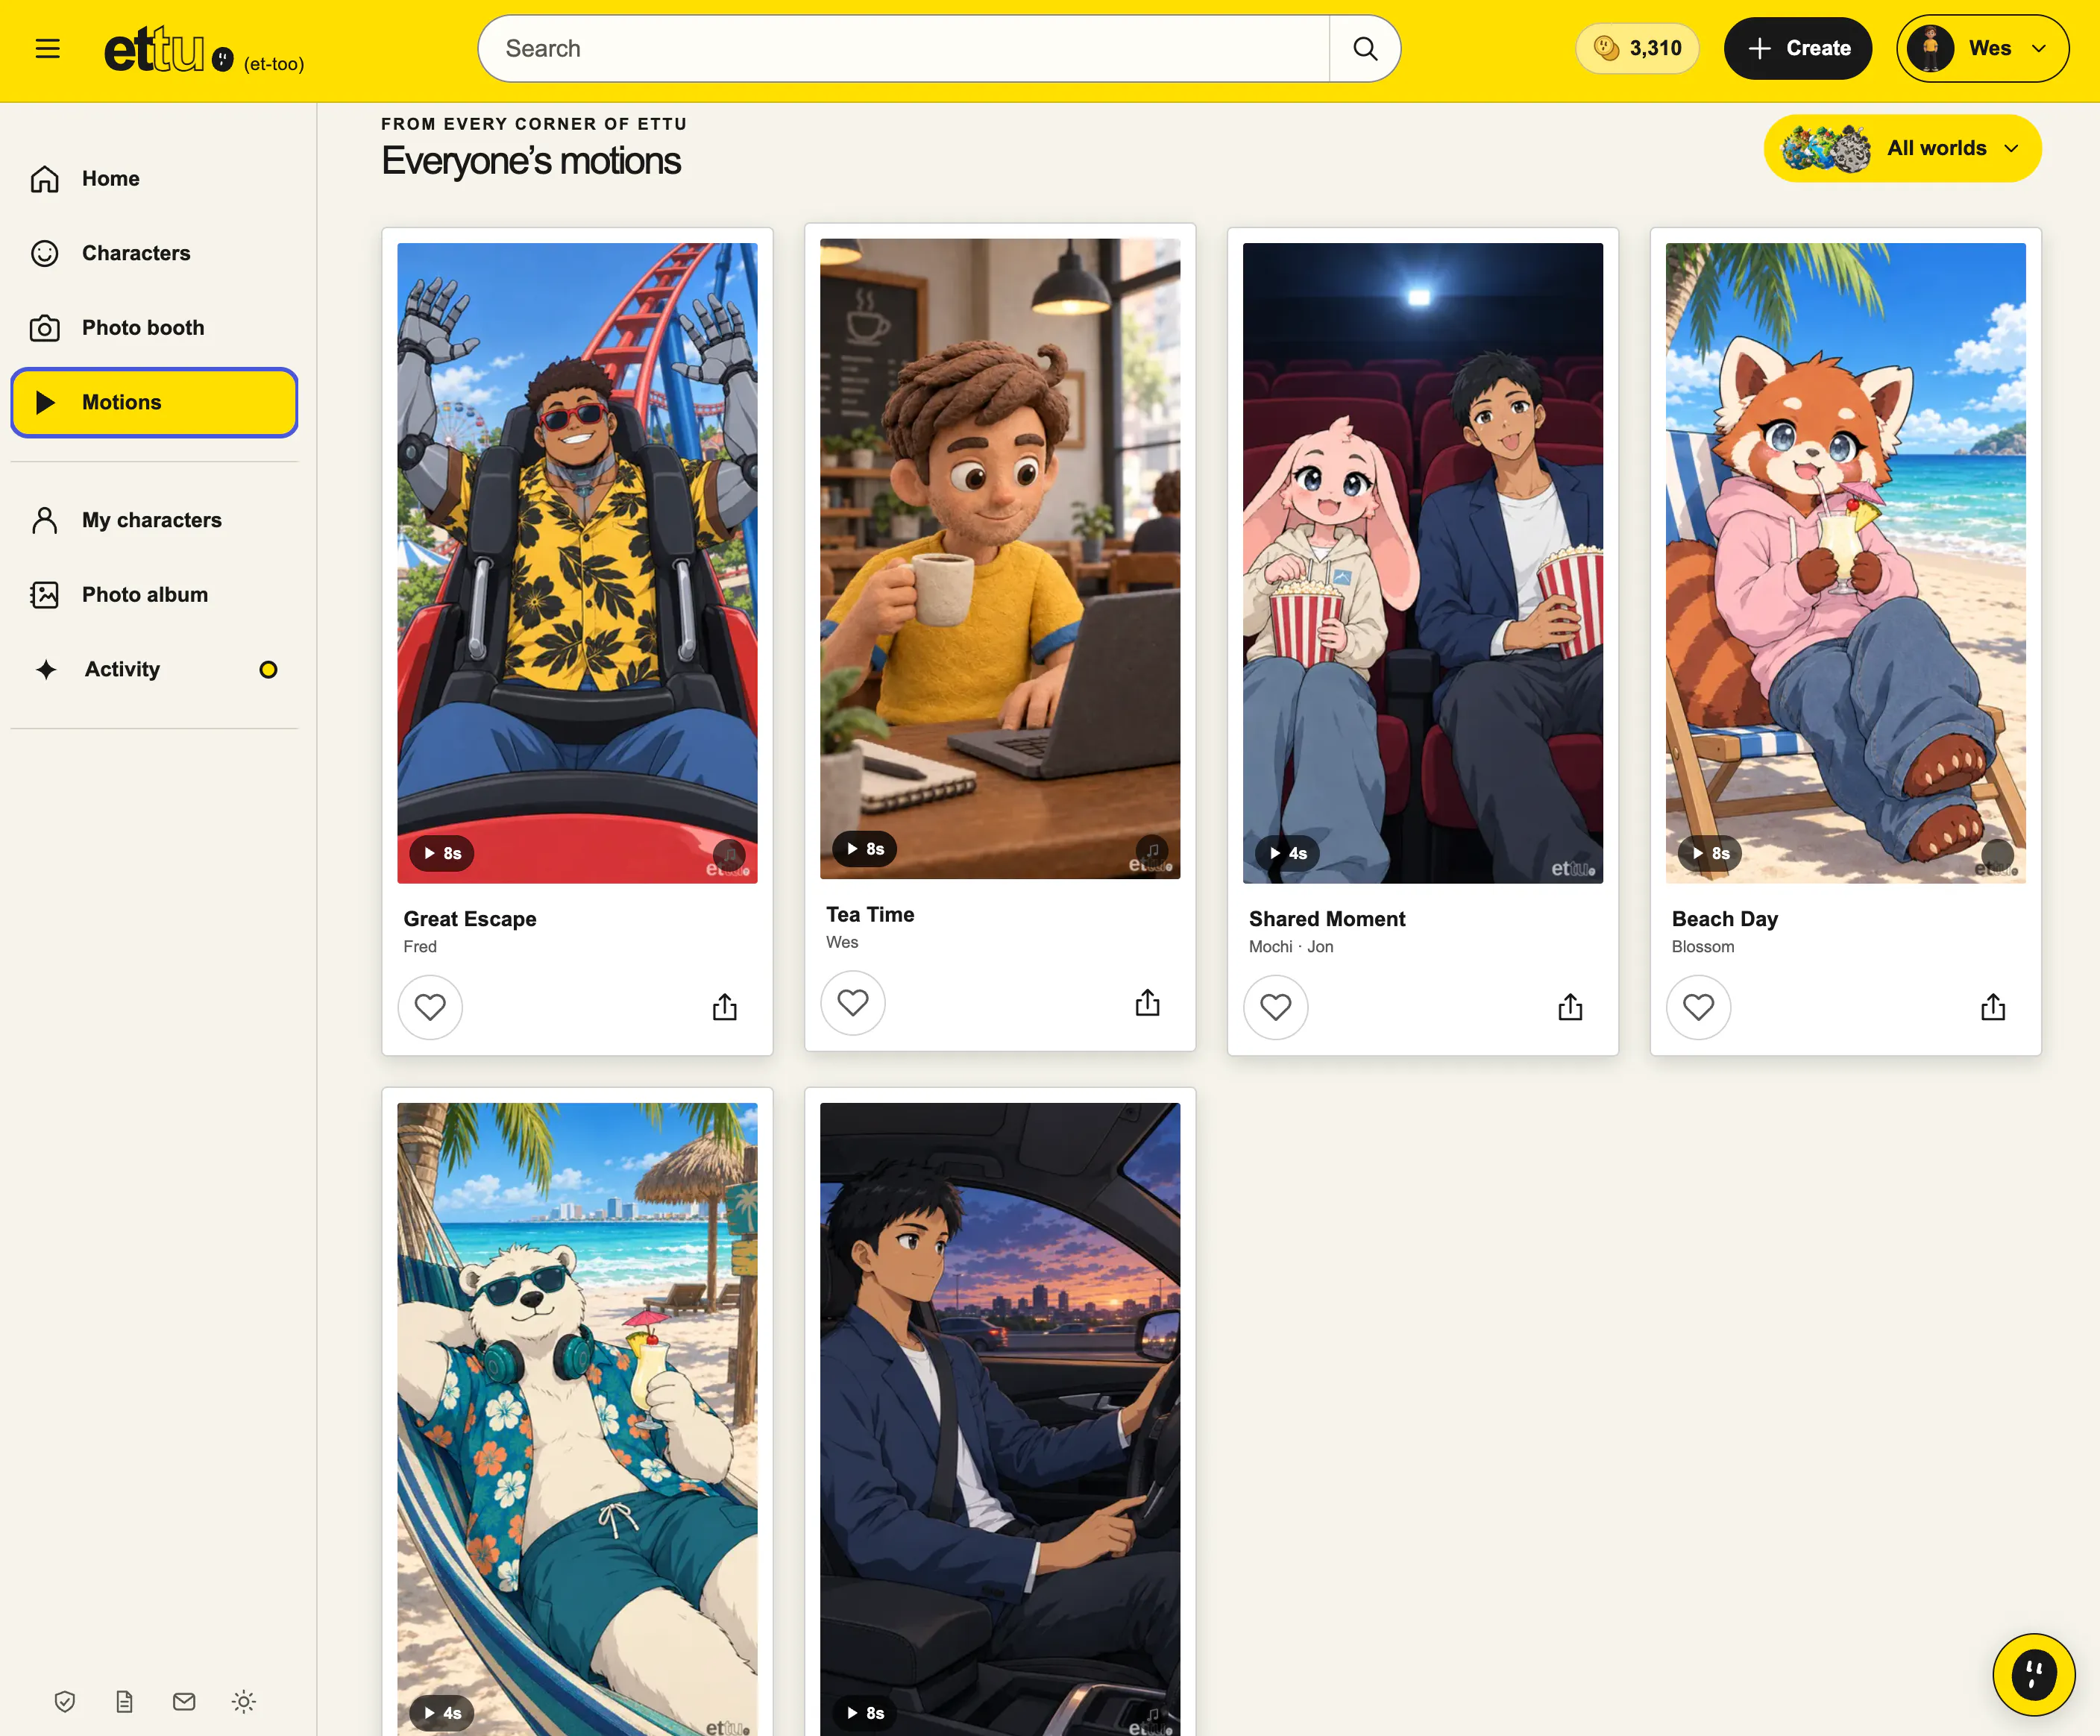Click the Great Escape title
This screenshot has width=2100, height=1736.
pos(470,919)
